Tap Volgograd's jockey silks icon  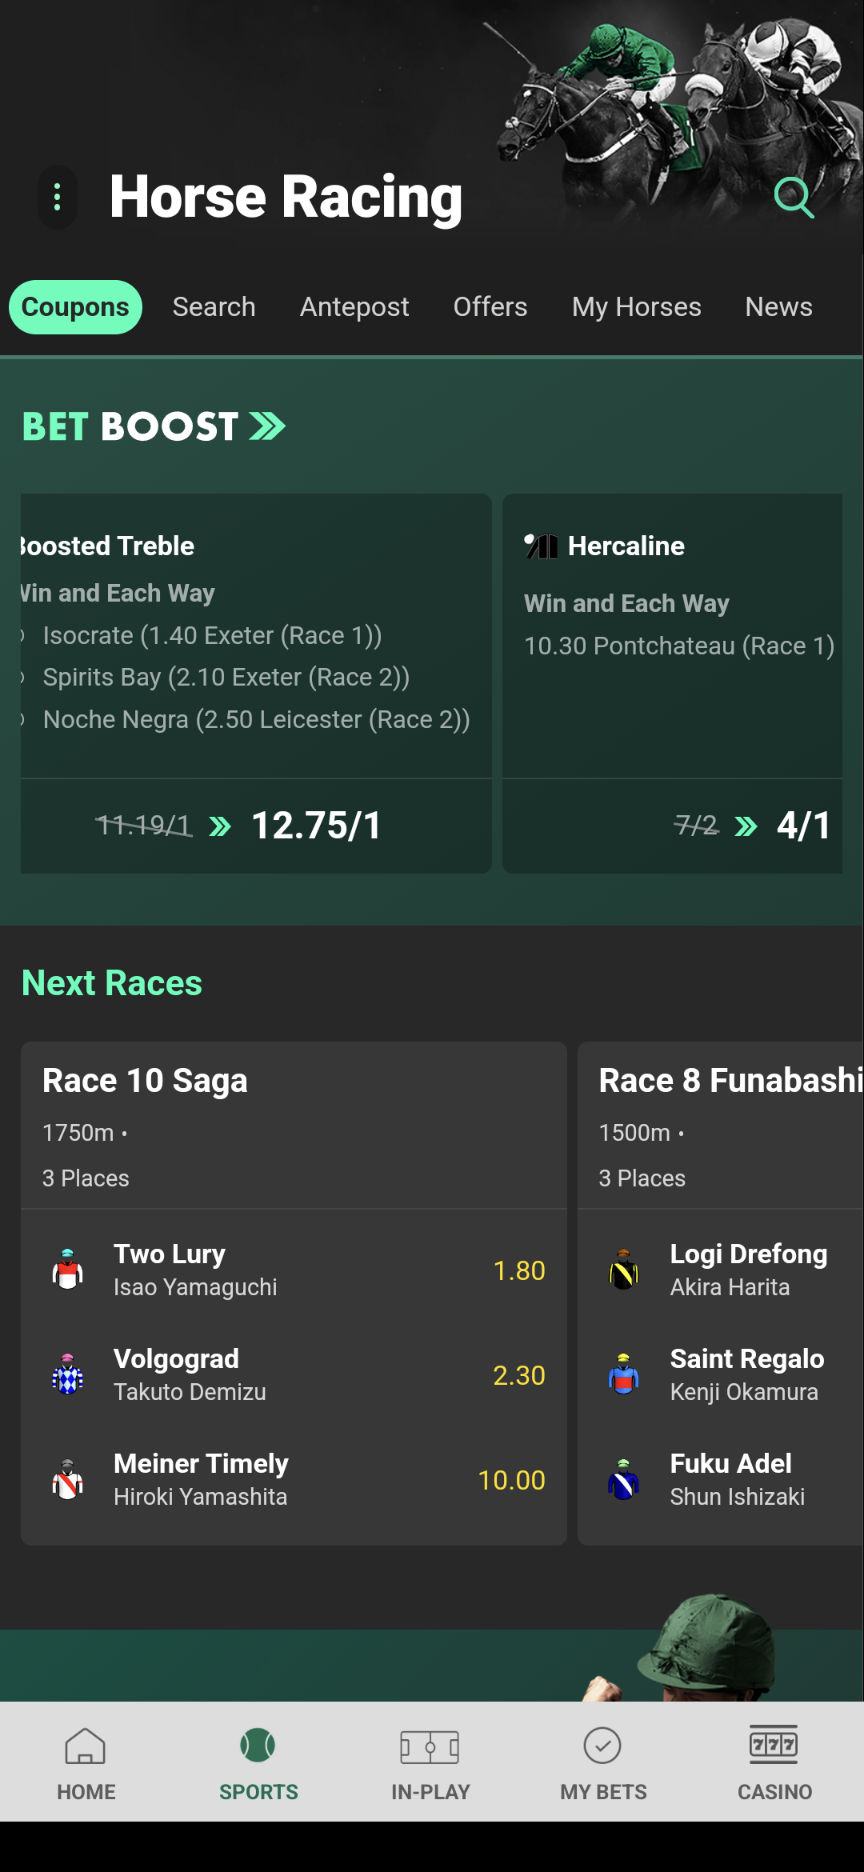click(x=66, y=1373)
